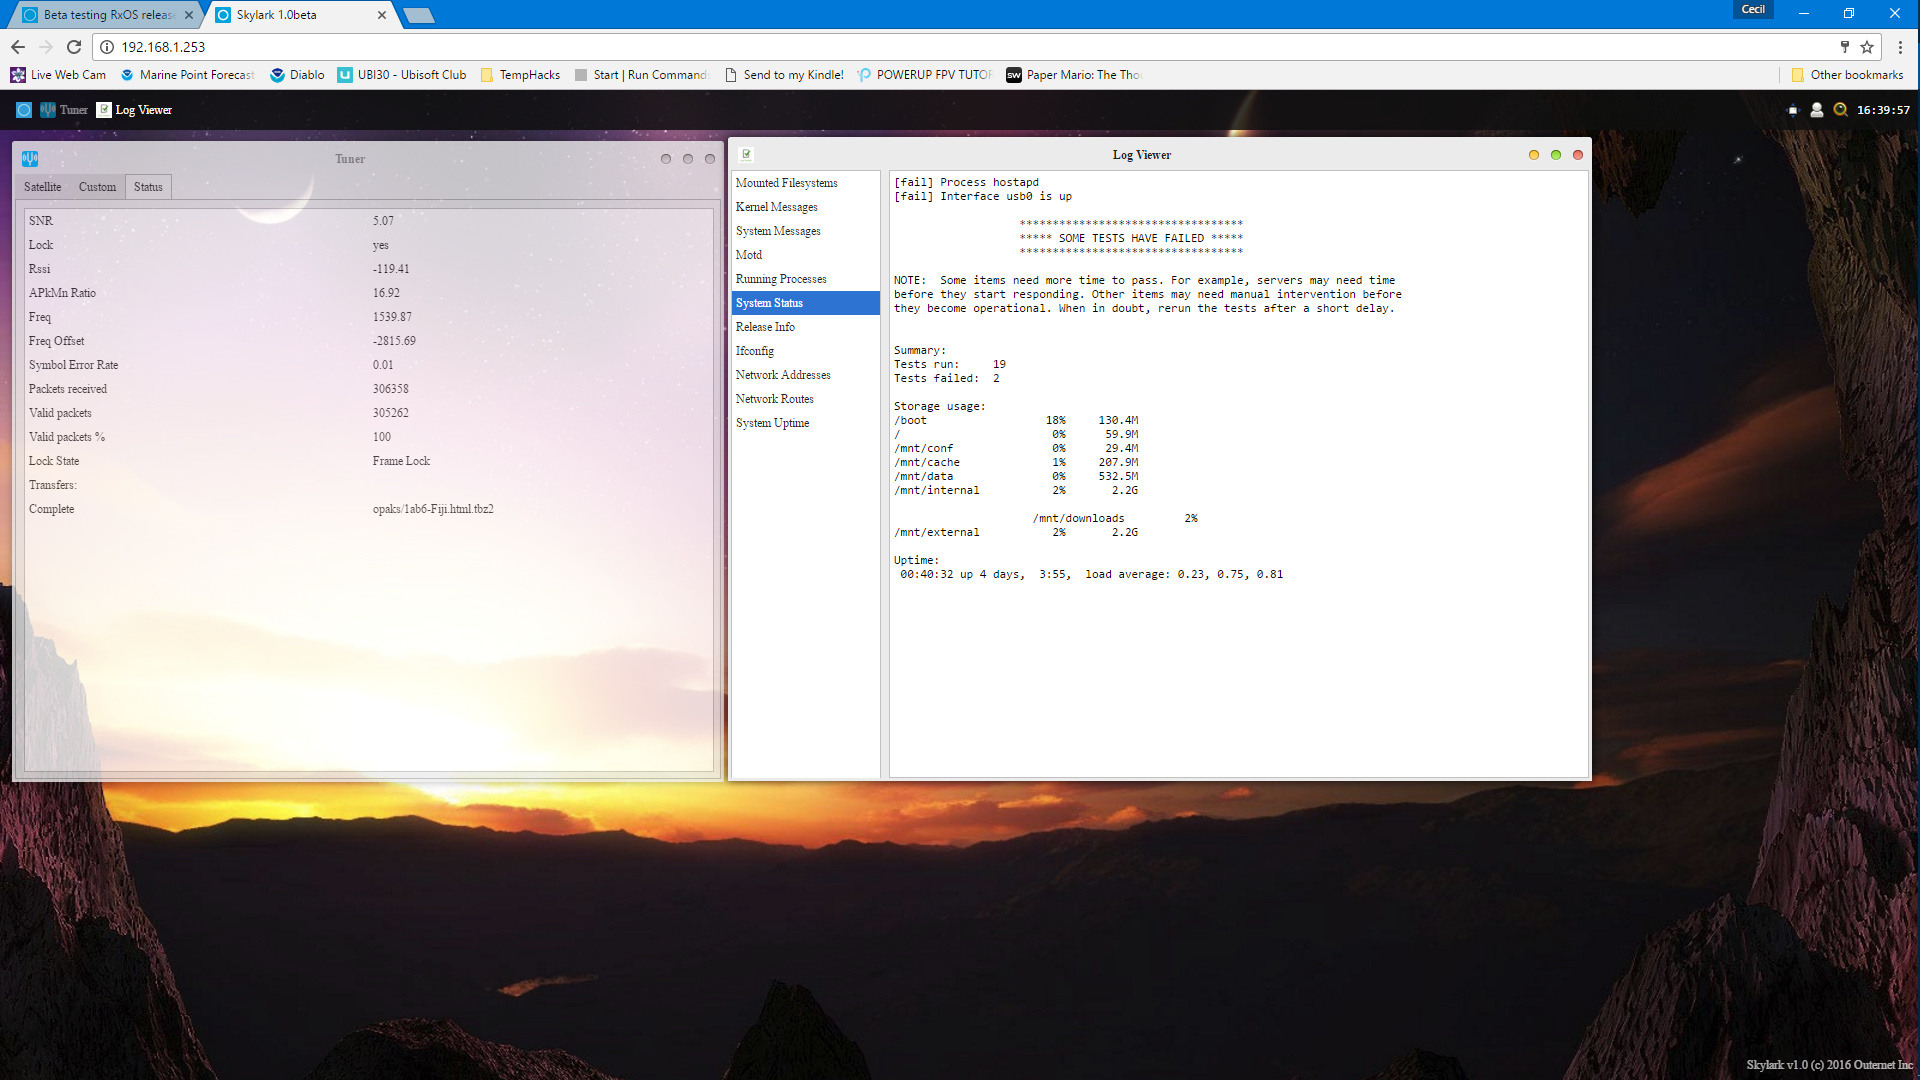Switch to the Custom tab
Screen dimensions: 1920x1080
click(x=97, y=187)
